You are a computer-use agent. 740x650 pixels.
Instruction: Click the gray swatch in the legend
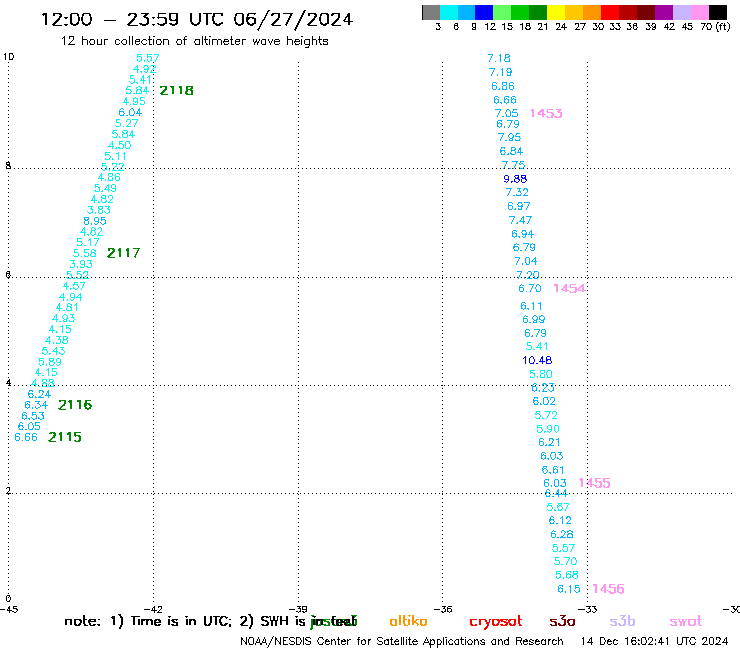431,12
